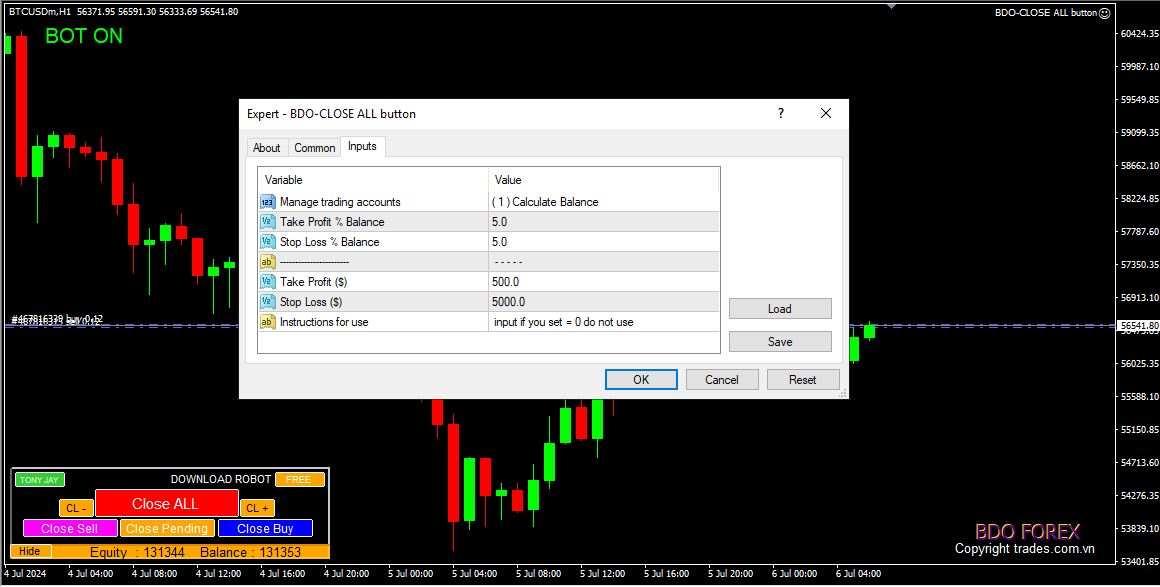This screenshot has width=1160, height=587.
Task: Switch to the About tab
Action: click(x=267, y=148)
